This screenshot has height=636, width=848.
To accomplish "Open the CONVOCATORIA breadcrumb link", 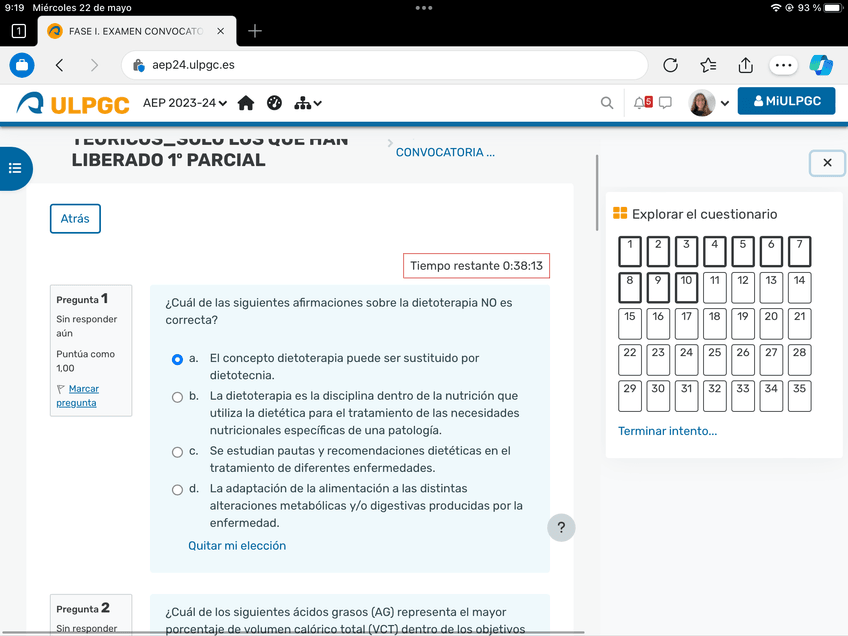I will pyautogui.click(x=445, y=153).
